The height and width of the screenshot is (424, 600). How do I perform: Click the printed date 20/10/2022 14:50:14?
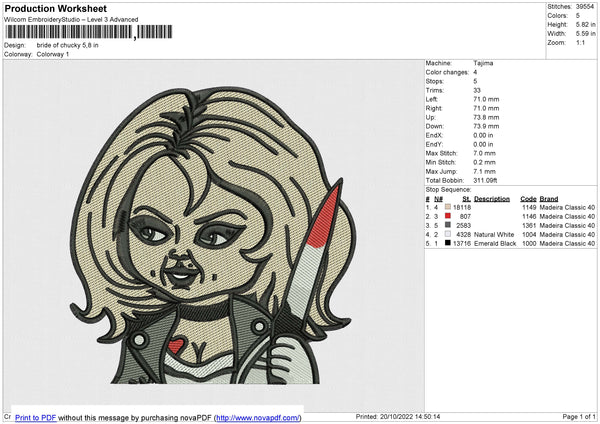coord(410,417)
